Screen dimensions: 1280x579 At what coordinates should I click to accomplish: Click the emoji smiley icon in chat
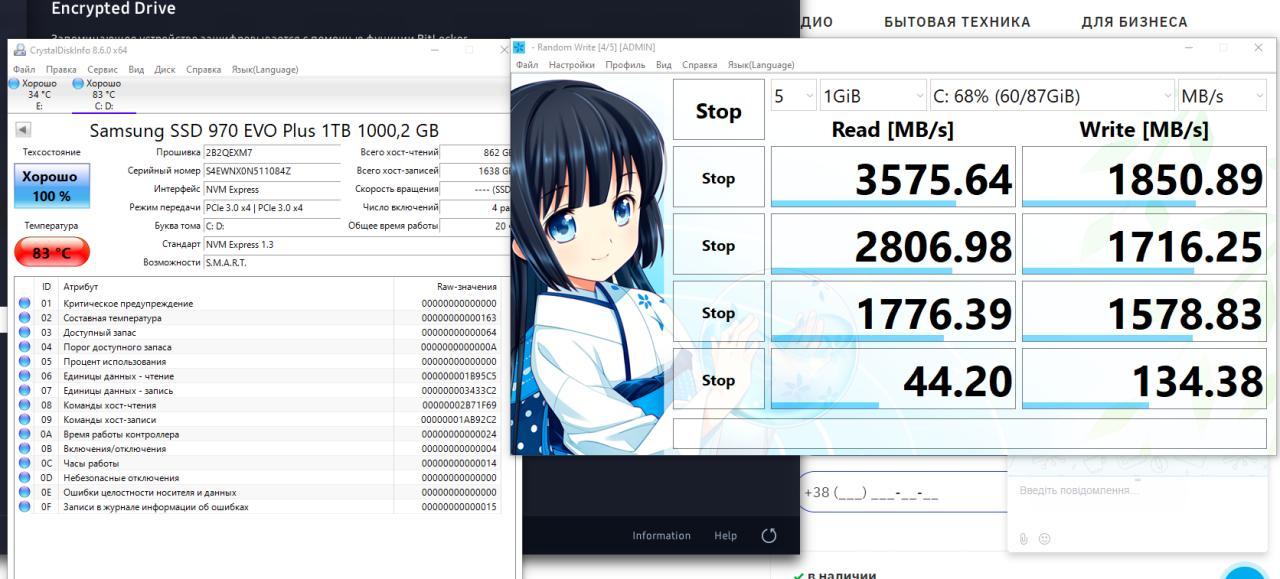1045,539
